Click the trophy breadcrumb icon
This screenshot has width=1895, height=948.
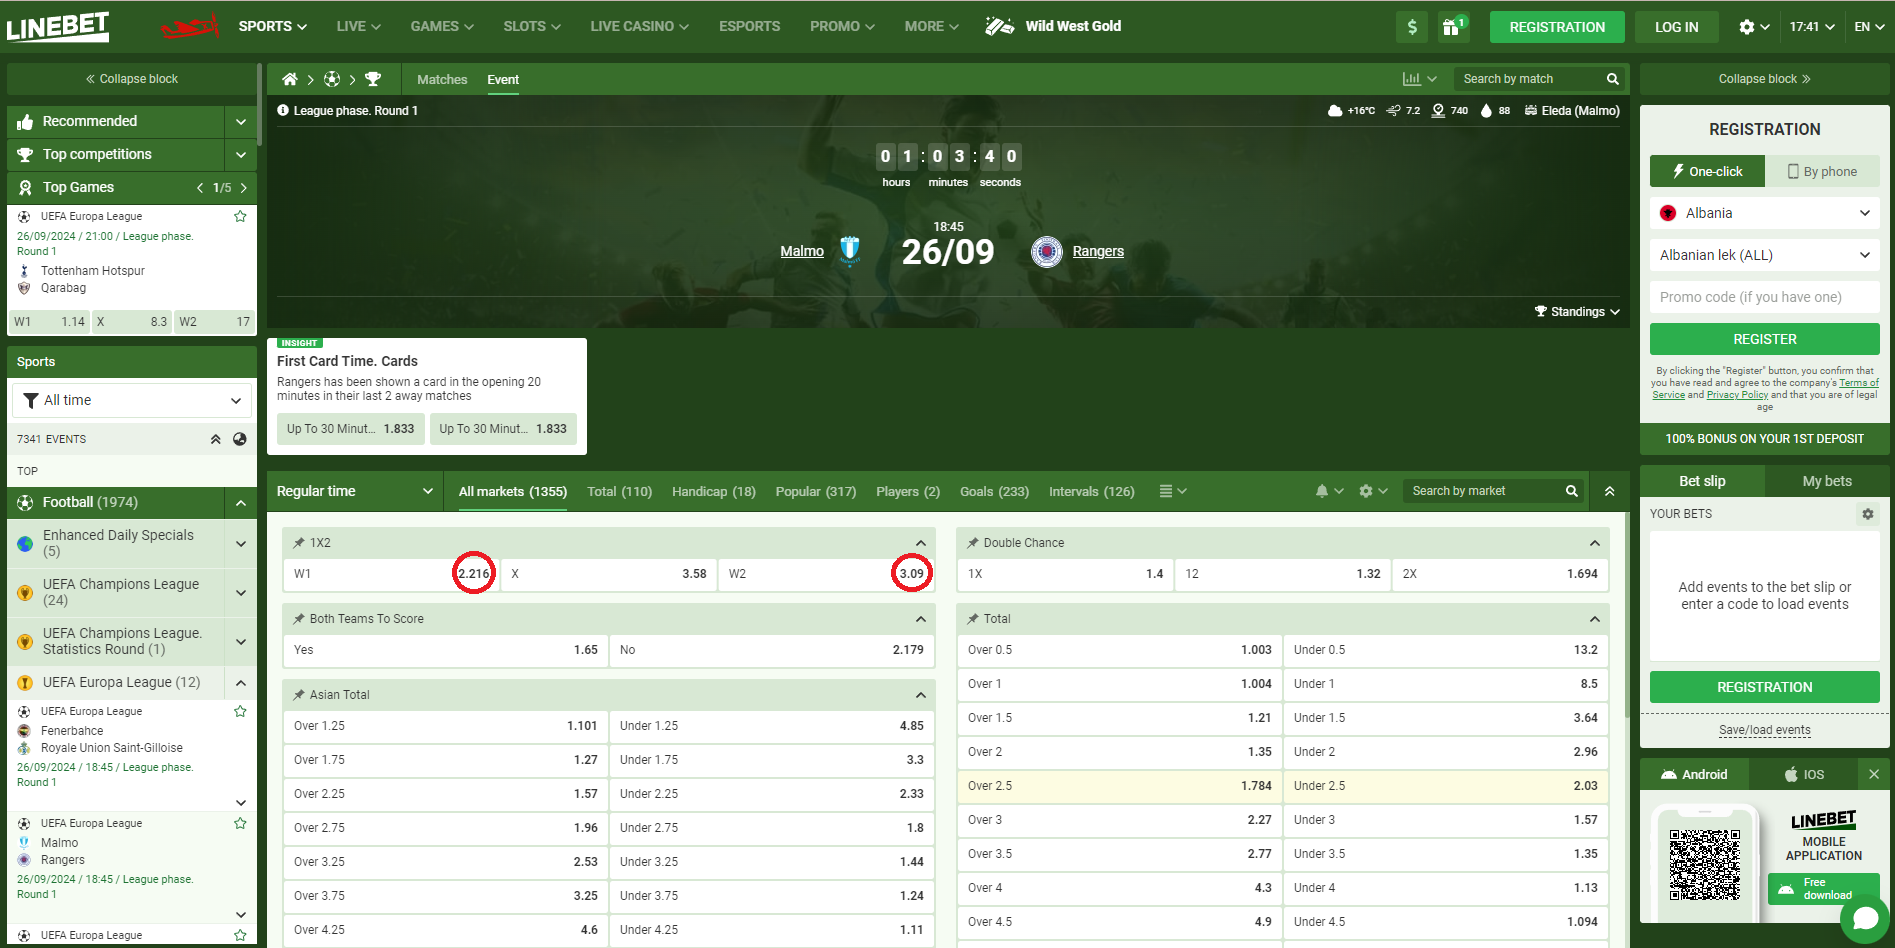(373, 79)
